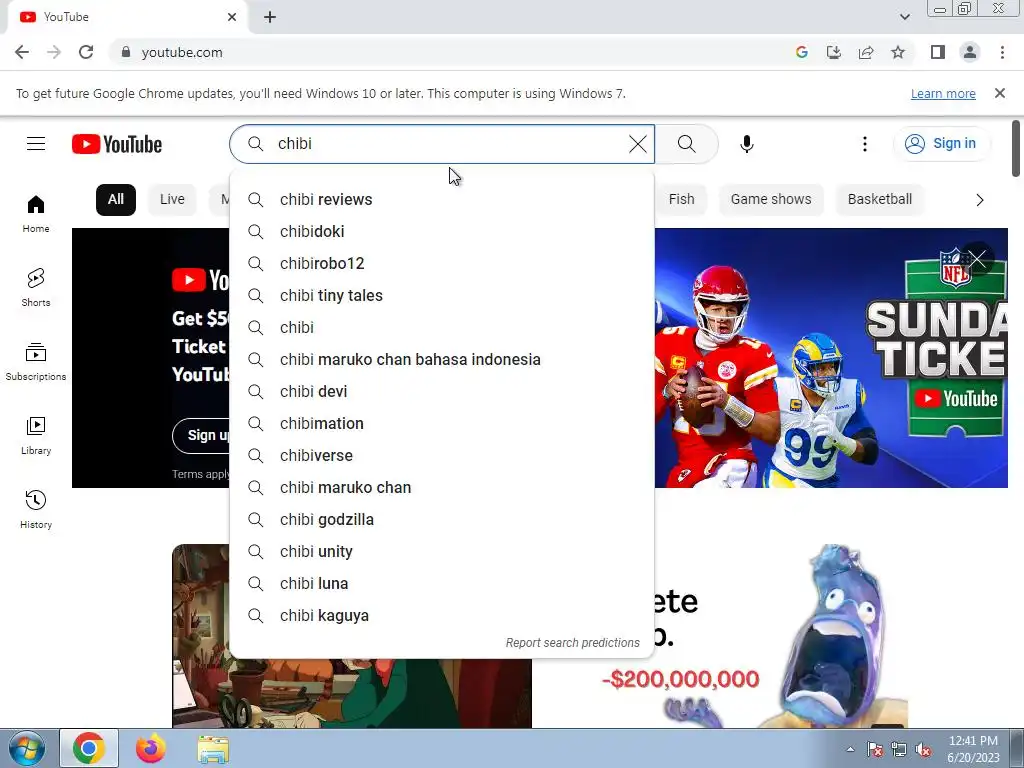The width and height of the screenshot is (1024, 768).
Task: Choose suggestion "chibirobo12"
Action: coord(442,263)
